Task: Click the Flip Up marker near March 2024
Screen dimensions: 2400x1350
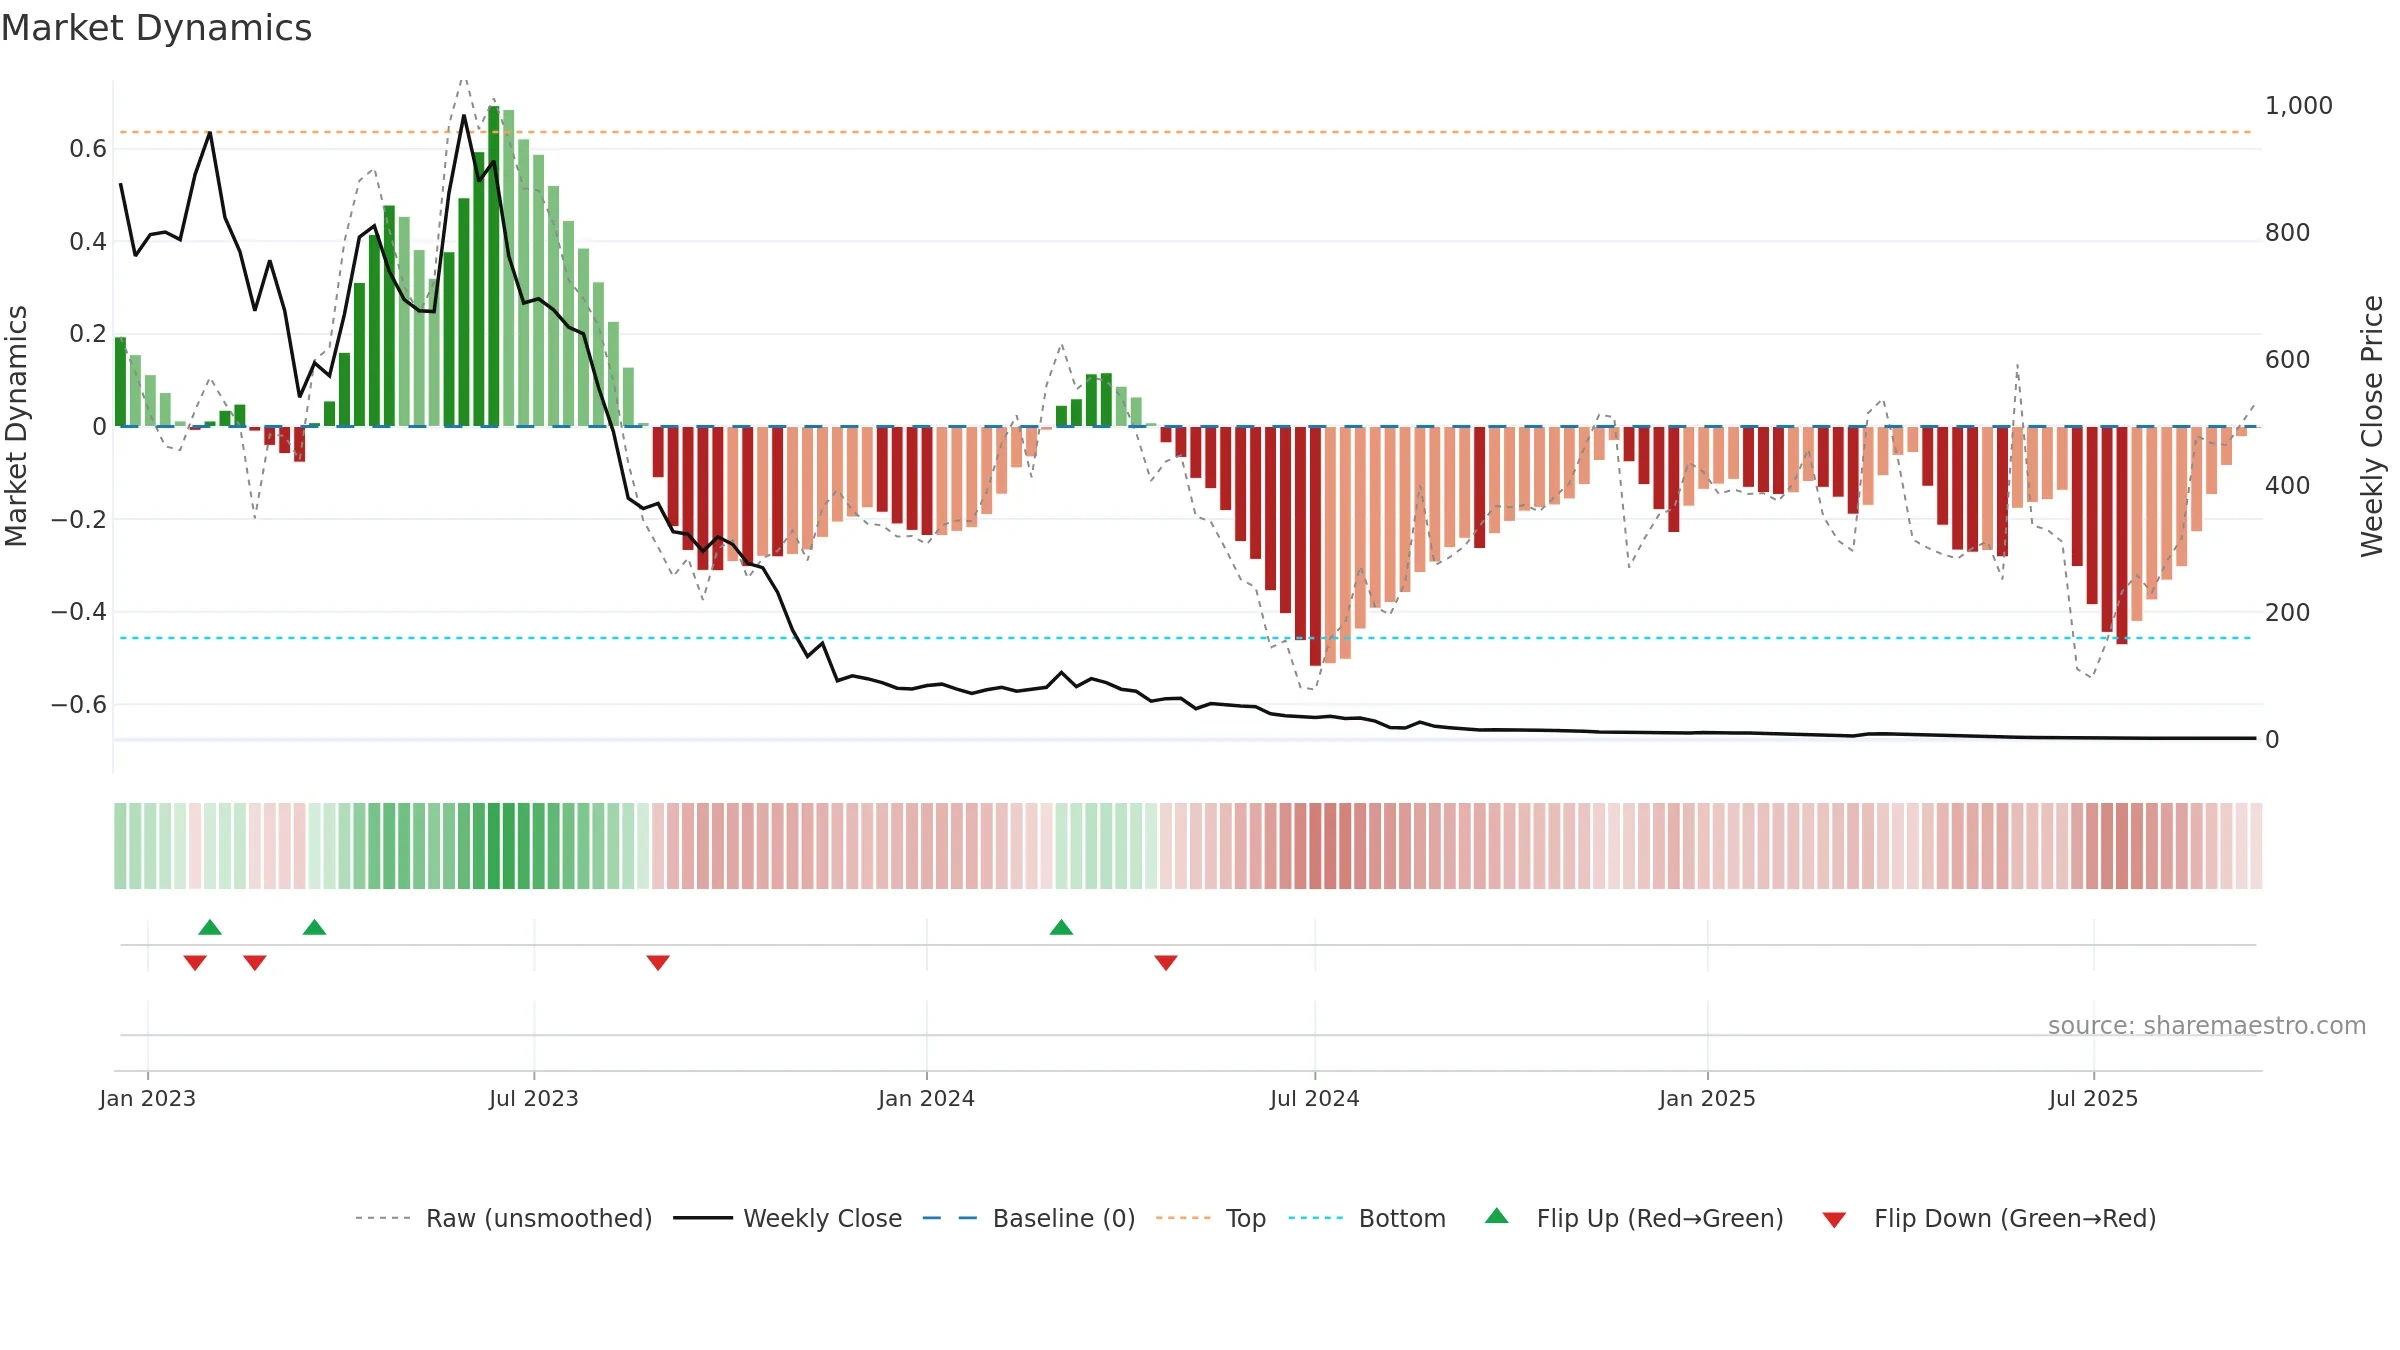Action: click(1061, 927)
